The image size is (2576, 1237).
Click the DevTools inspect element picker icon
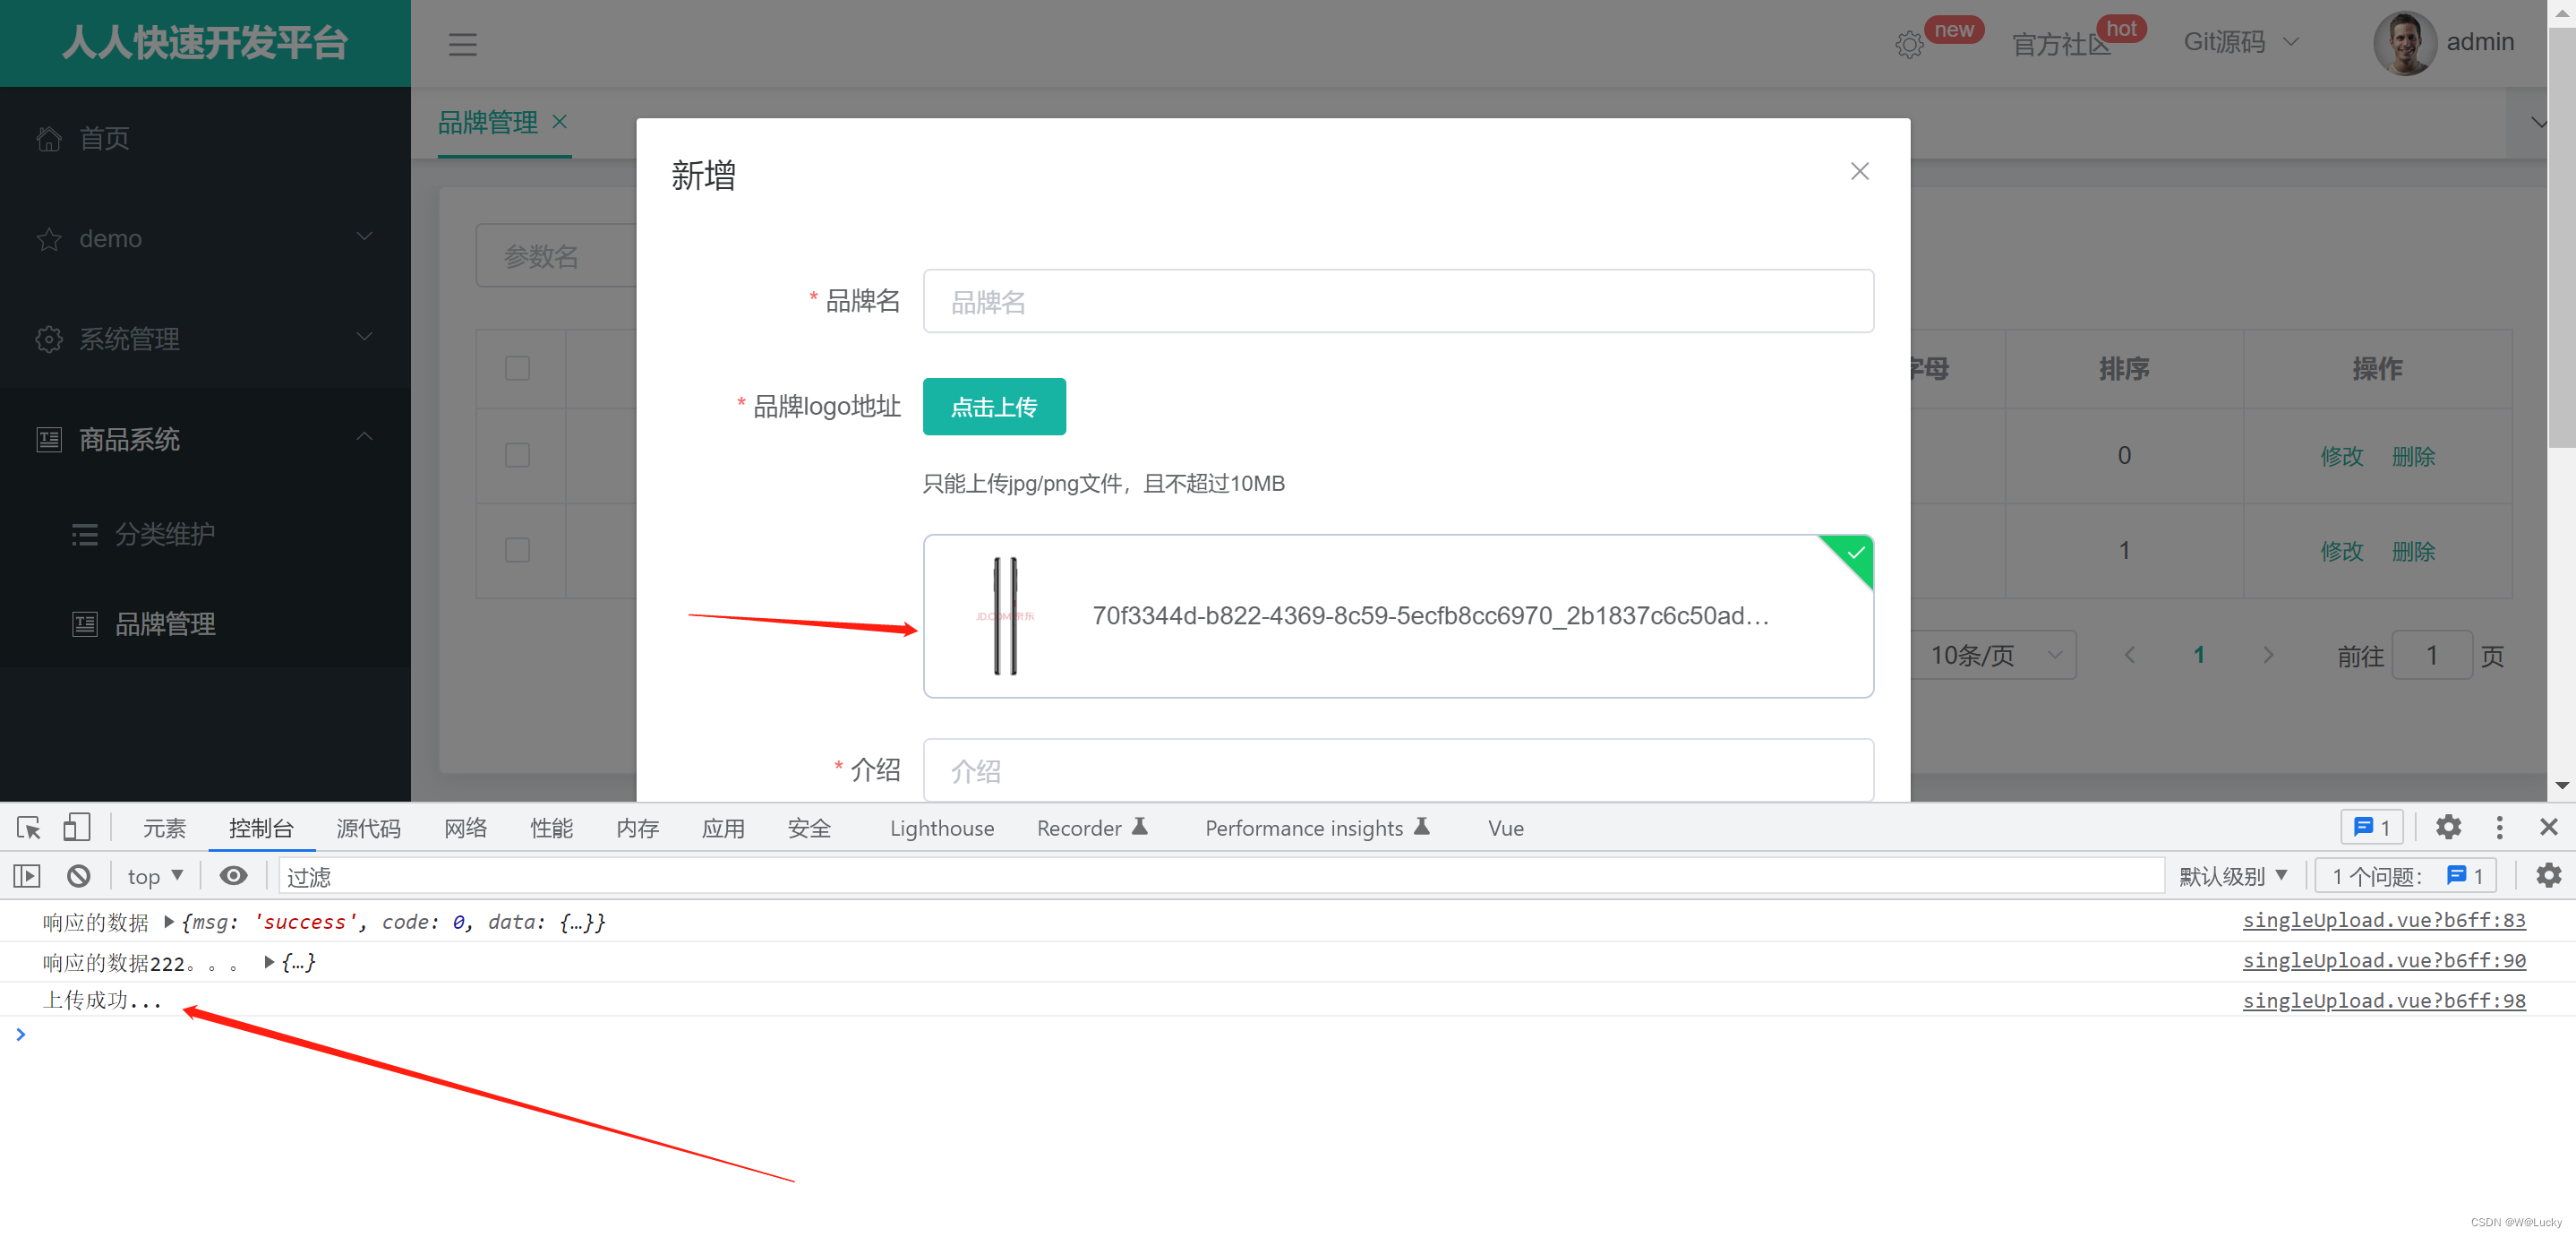pos(28,828)
